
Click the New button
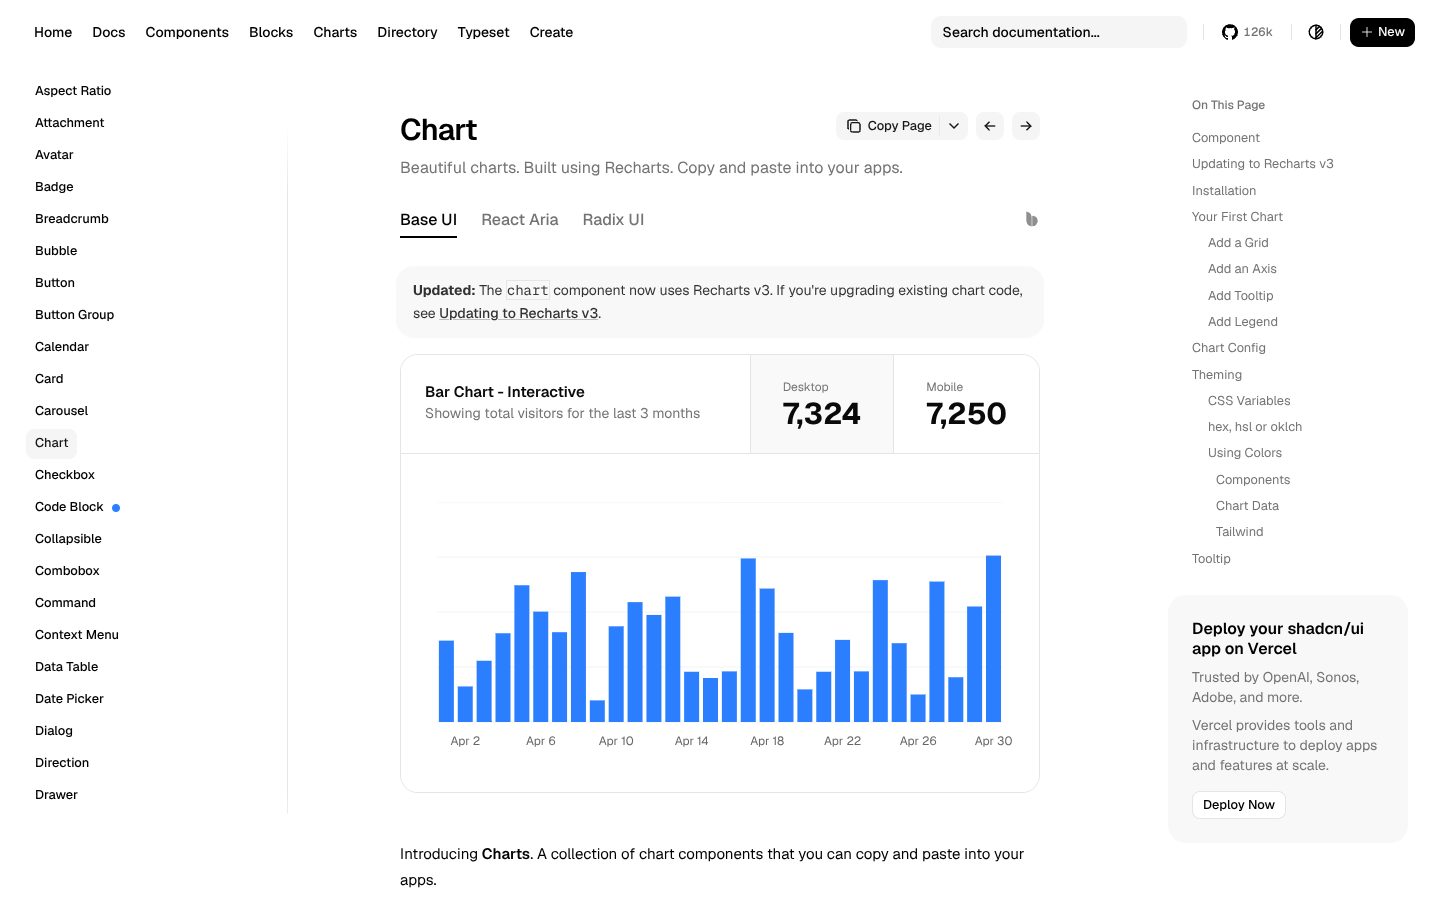pyautogui.click(x=1382, y=32)
